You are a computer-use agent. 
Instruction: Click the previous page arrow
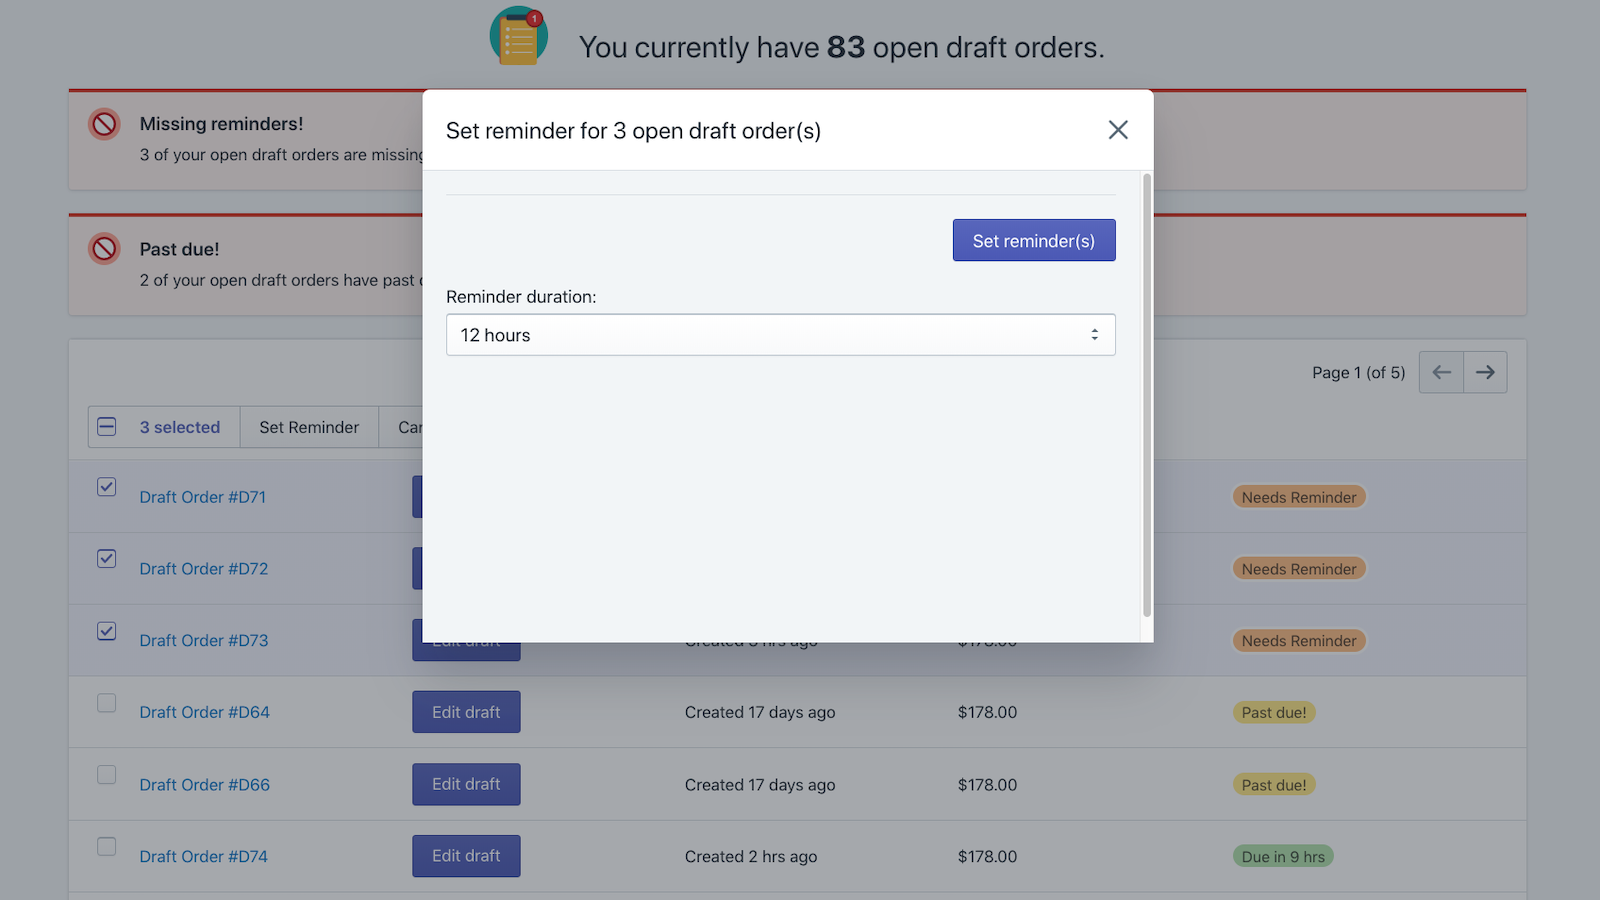1440,372
